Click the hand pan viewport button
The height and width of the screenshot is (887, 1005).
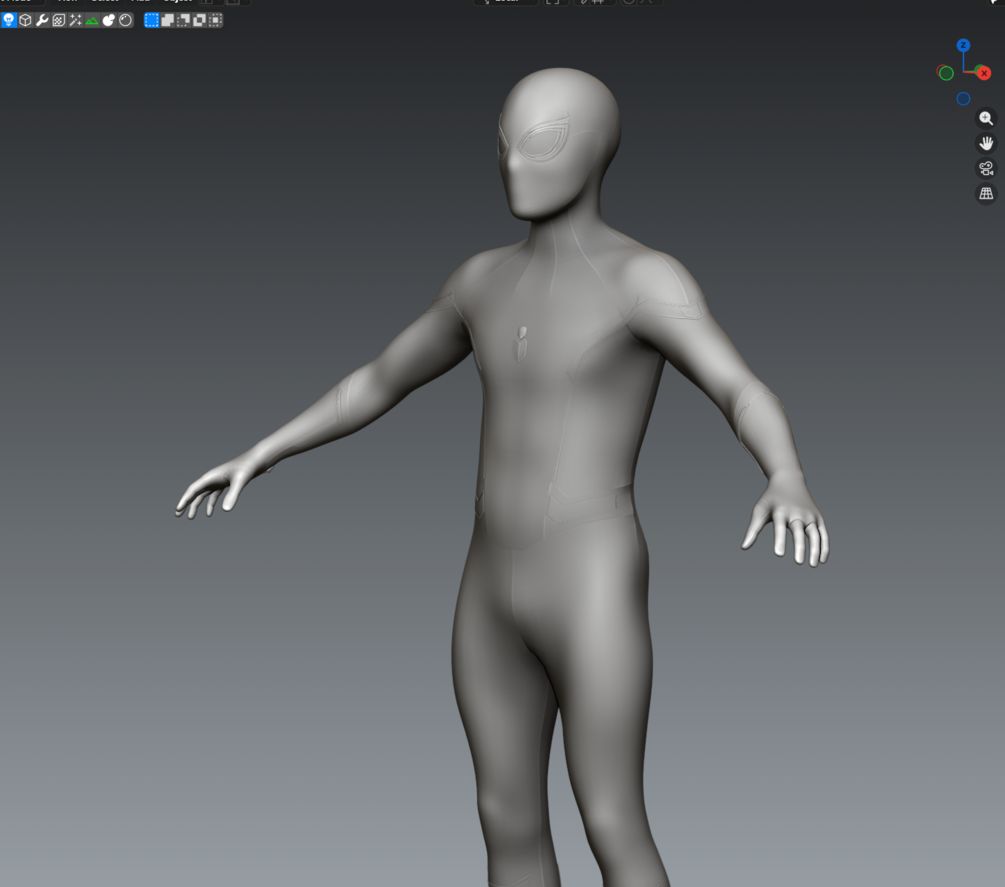pos(986,144)
